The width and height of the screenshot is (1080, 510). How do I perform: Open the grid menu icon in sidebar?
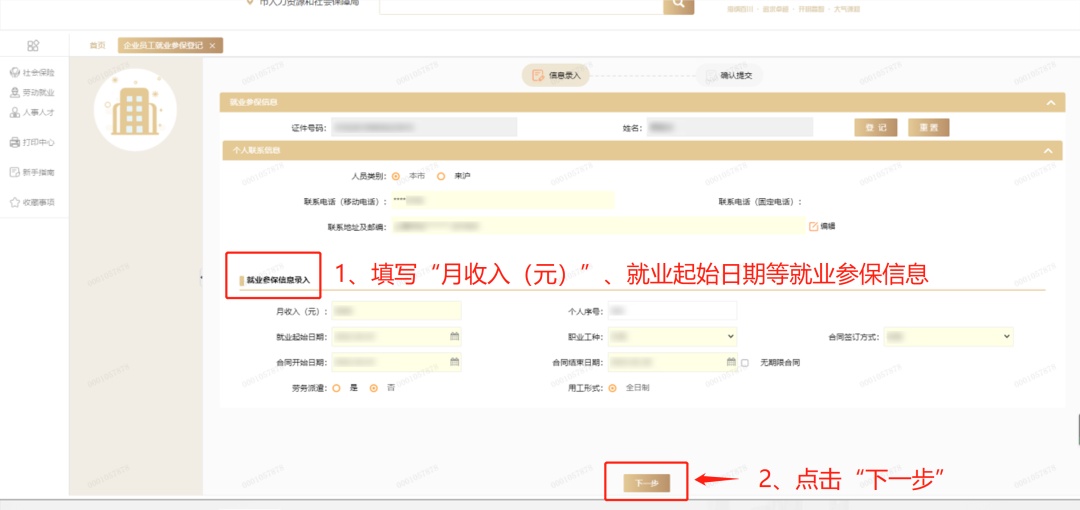point(33,45)
